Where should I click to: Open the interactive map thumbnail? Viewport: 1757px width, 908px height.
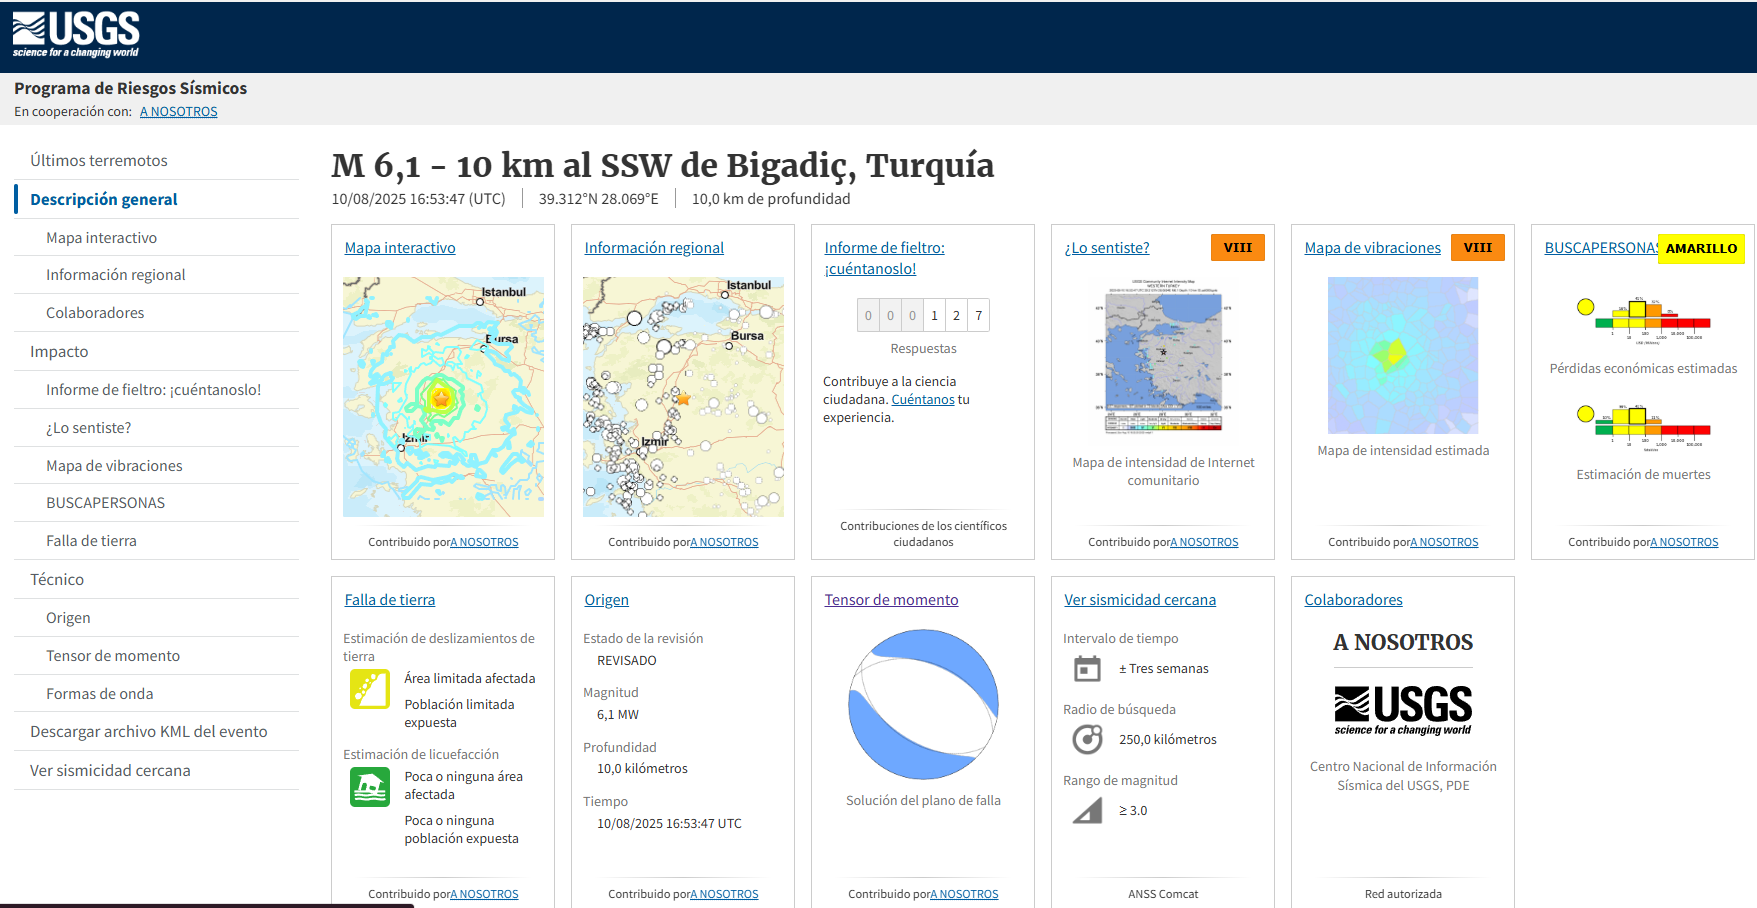[x=443, y=397]
